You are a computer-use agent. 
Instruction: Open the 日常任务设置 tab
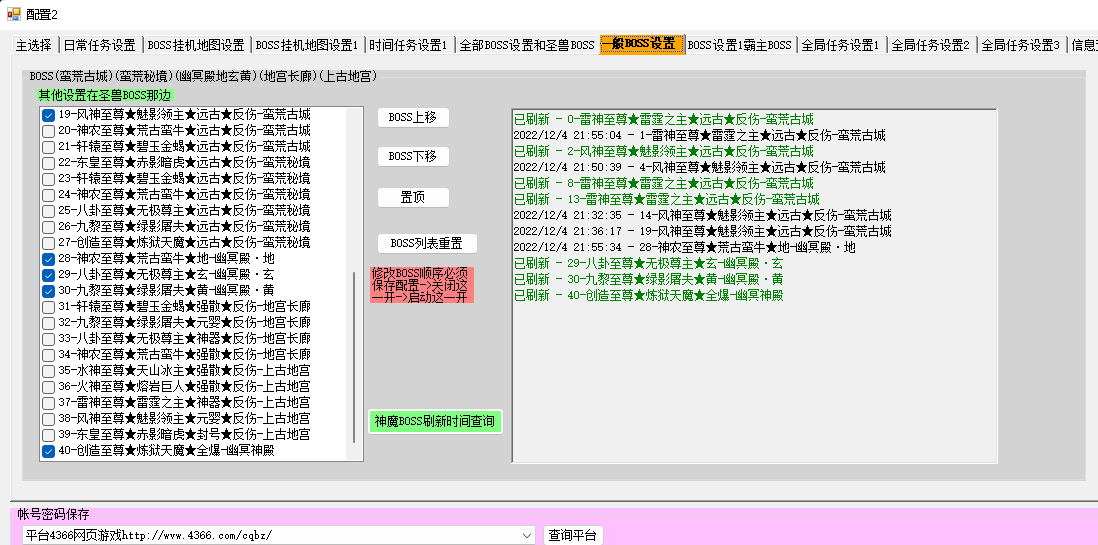100,46
